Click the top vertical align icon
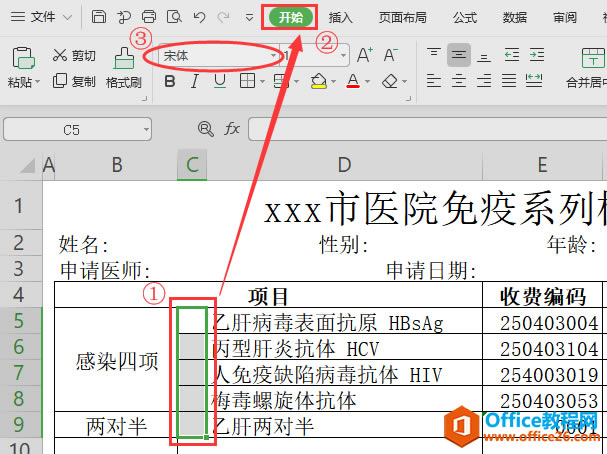 [434, 55]
